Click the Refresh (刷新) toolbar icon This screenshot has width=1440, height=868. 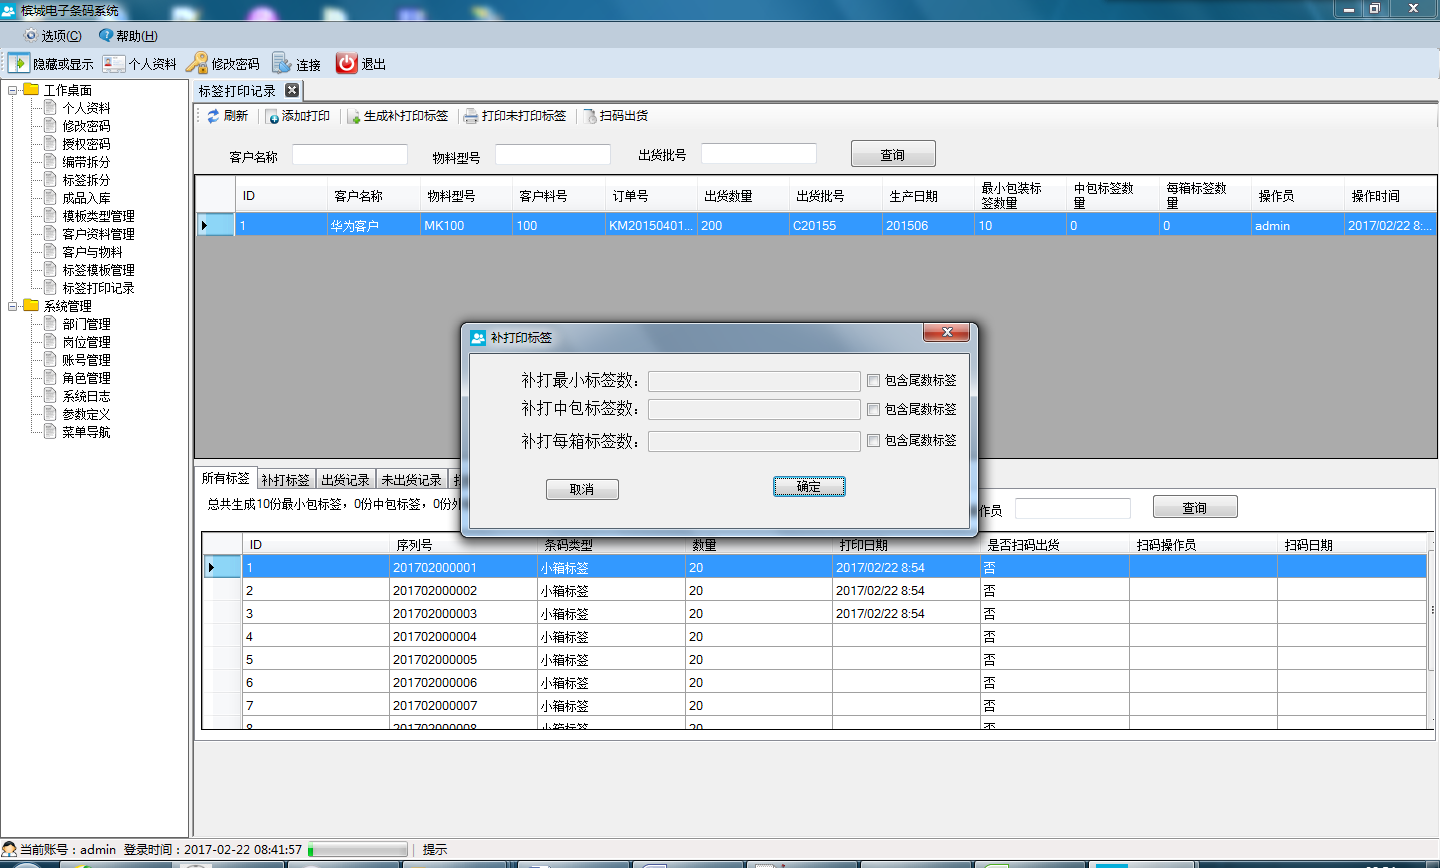click(x=213, y=116)
